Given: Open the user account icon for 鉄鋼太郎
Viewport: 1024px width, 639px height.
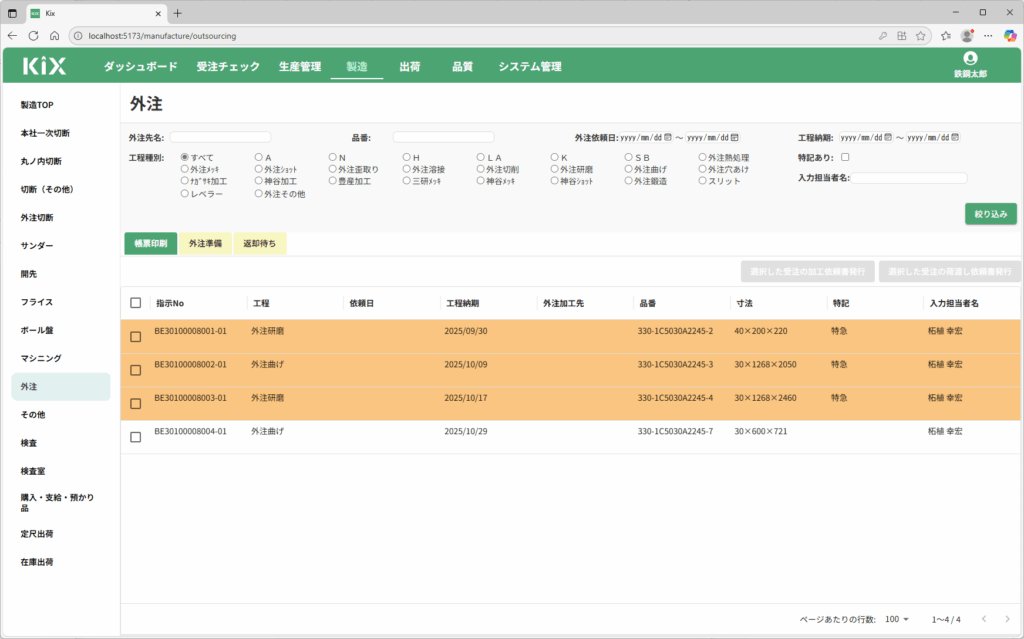Looking at the screenshot, I should tap(969, 60).
